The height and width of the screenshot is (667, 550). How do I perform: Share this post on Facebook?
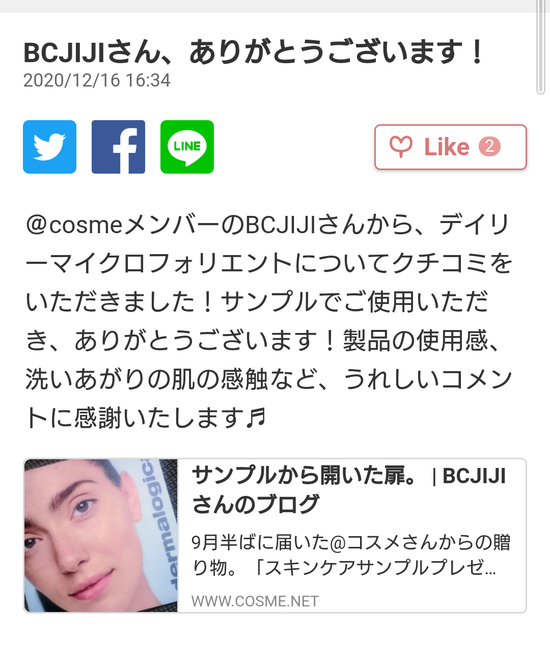(x=118, y=147)
